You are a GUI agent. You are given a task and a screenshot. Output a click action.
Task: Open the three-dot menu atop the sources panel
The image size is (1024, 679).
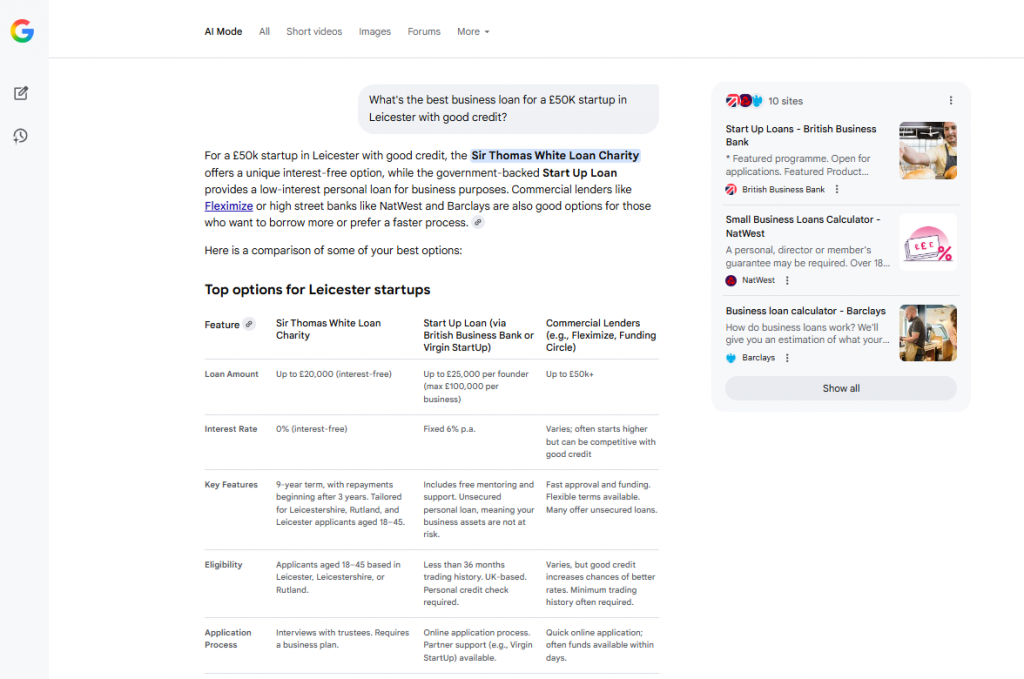pos(951,100)
